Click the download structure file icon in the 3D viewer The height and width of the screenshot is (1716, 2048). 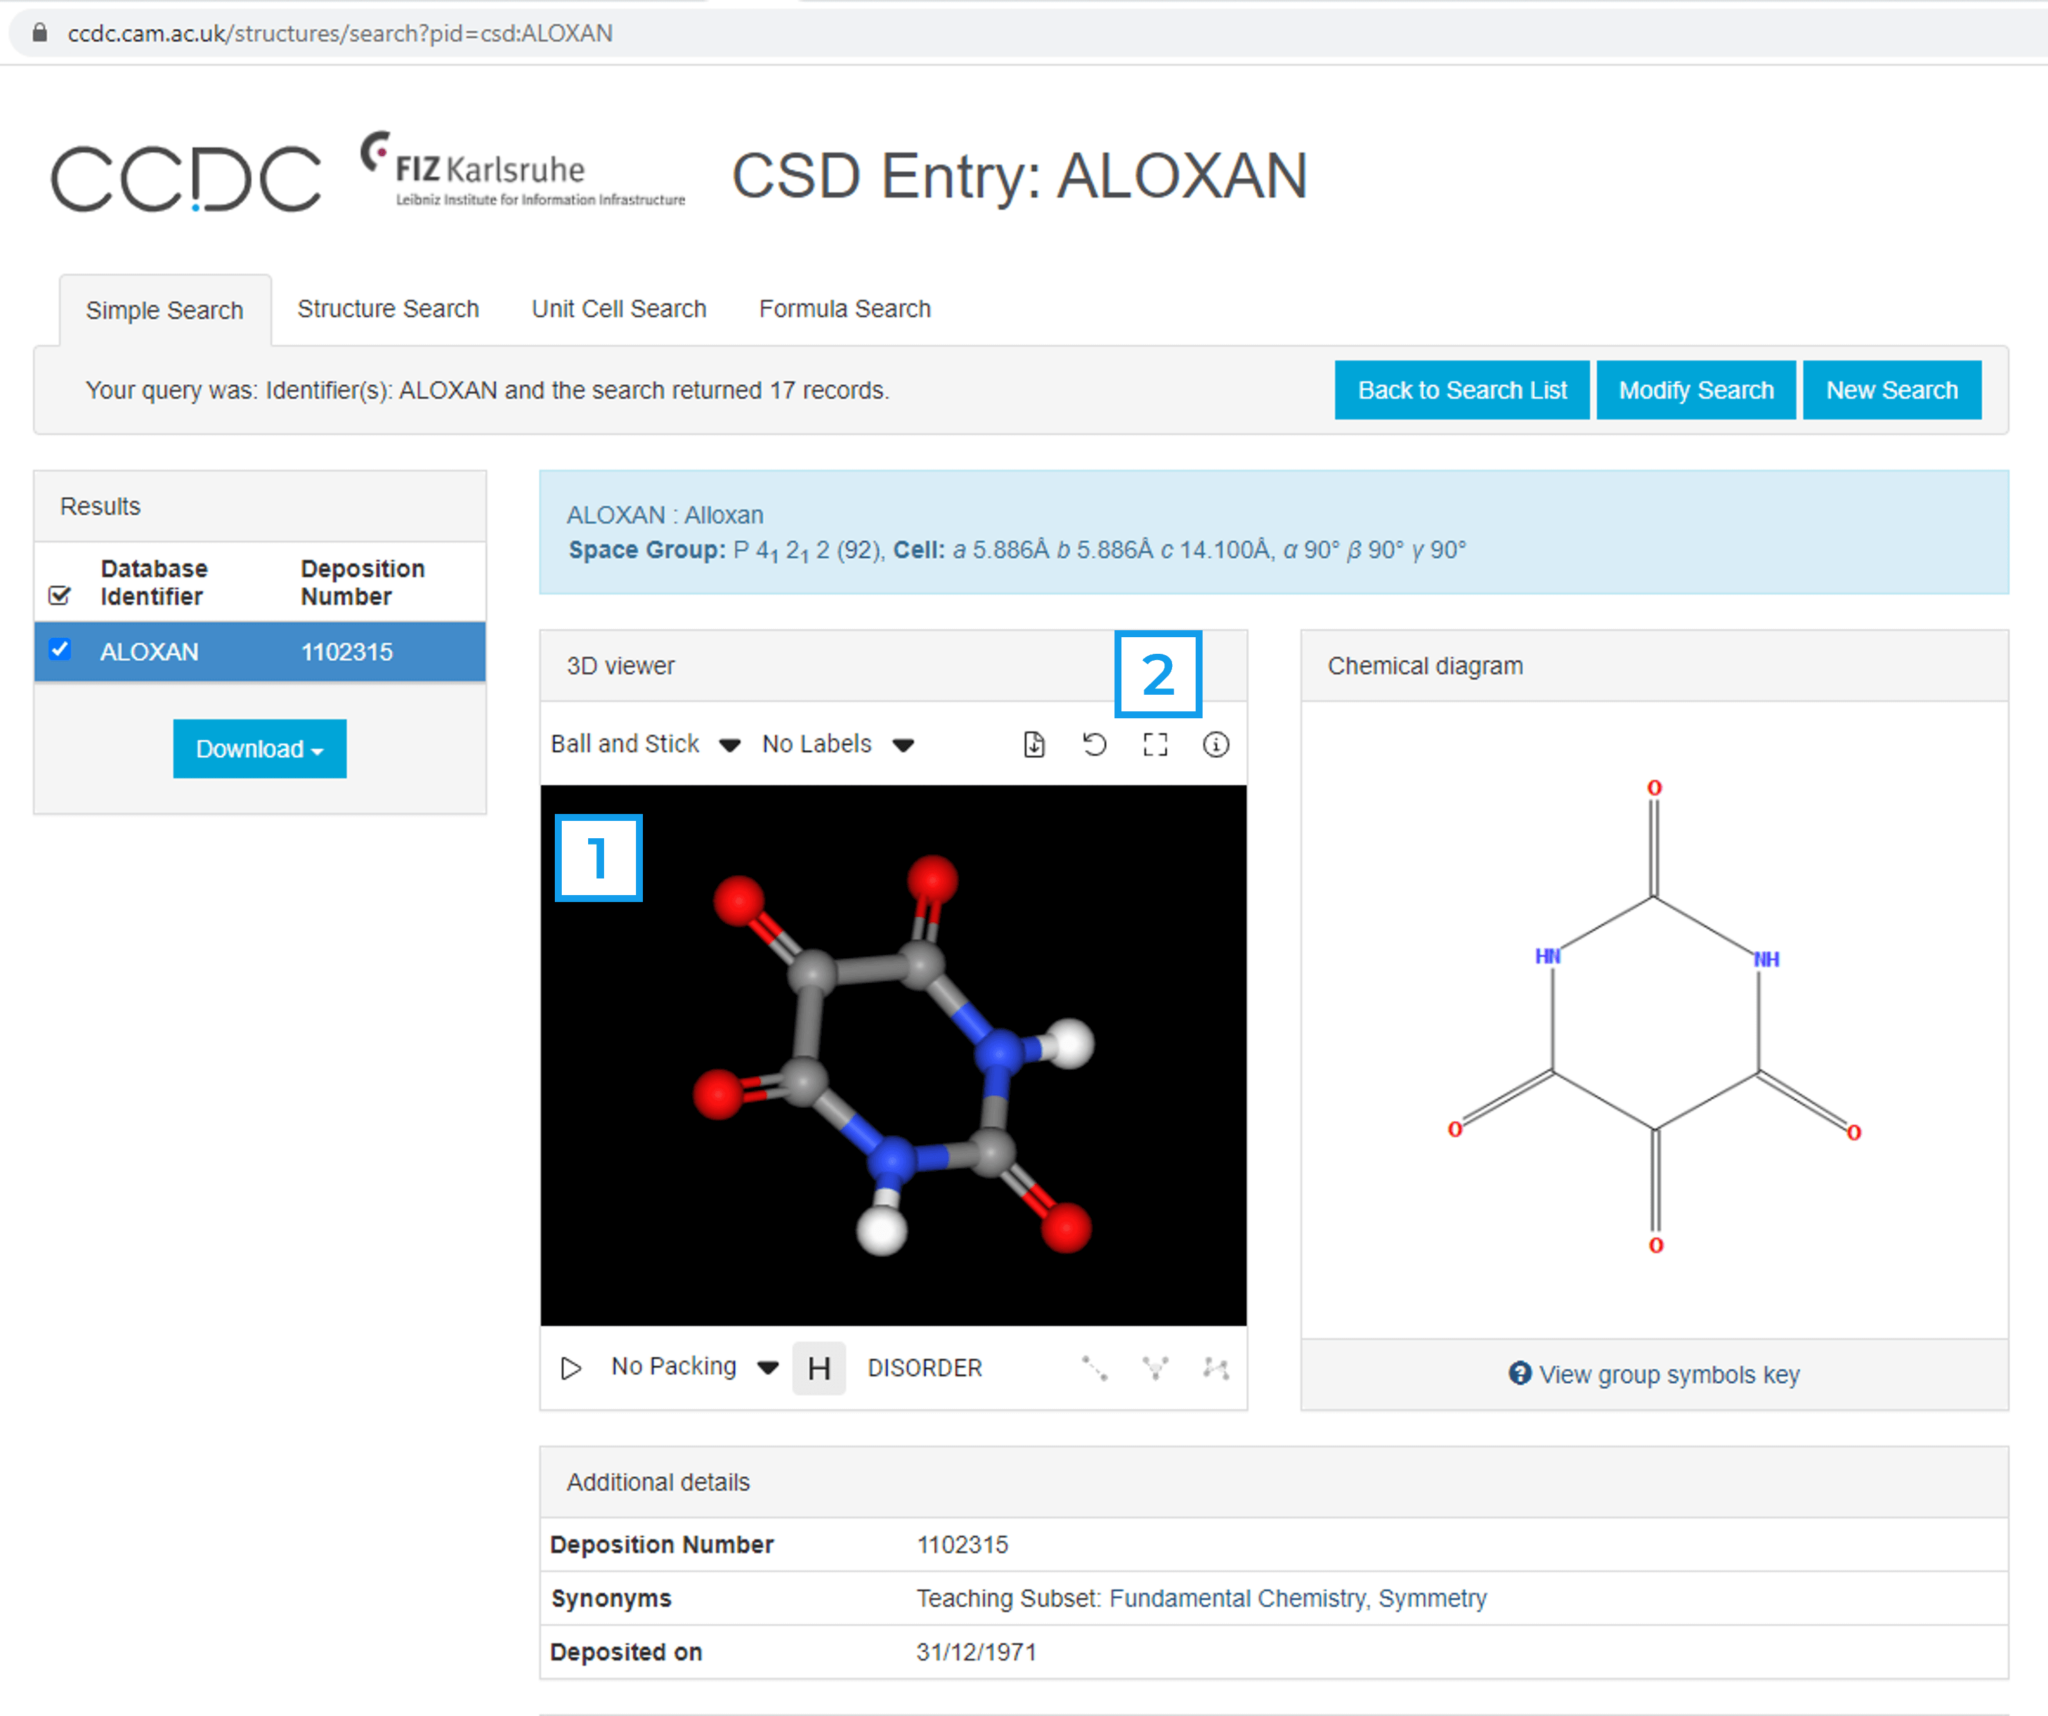1034,744
